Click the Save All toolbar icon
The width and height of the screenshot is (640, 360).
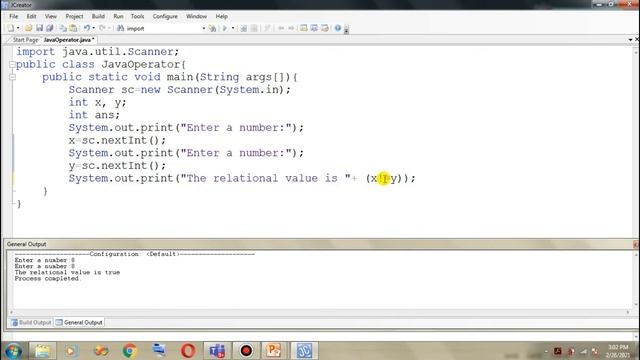(x=49, y=28)
